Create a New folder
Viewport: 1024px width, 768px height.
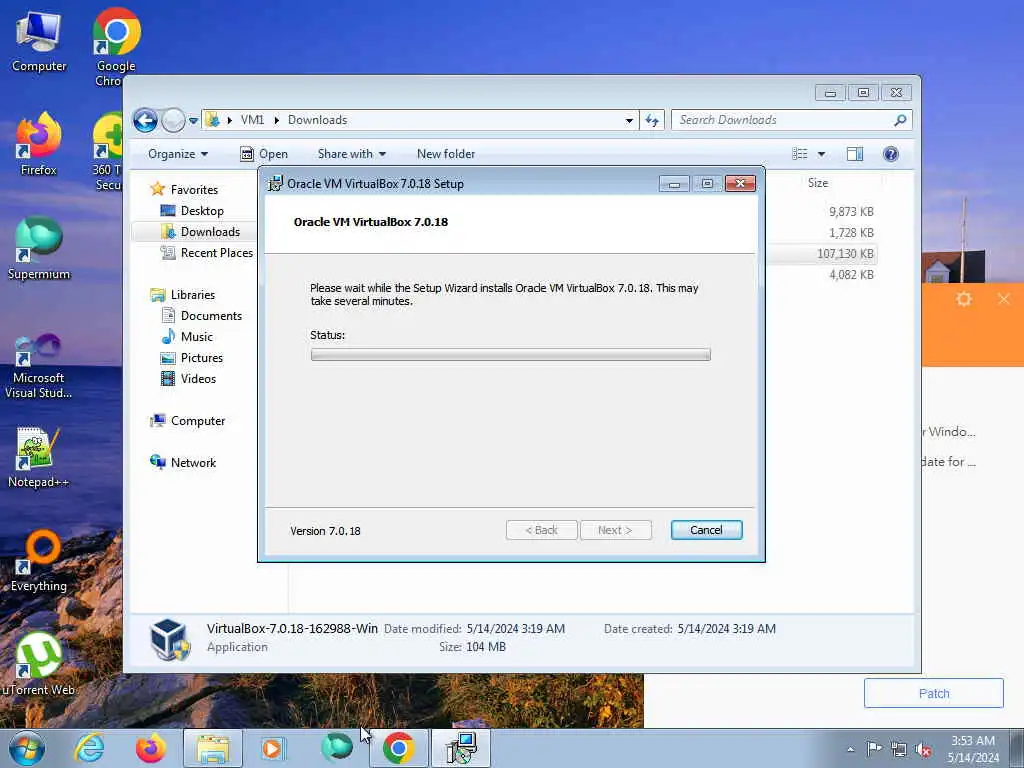[446, 154]
